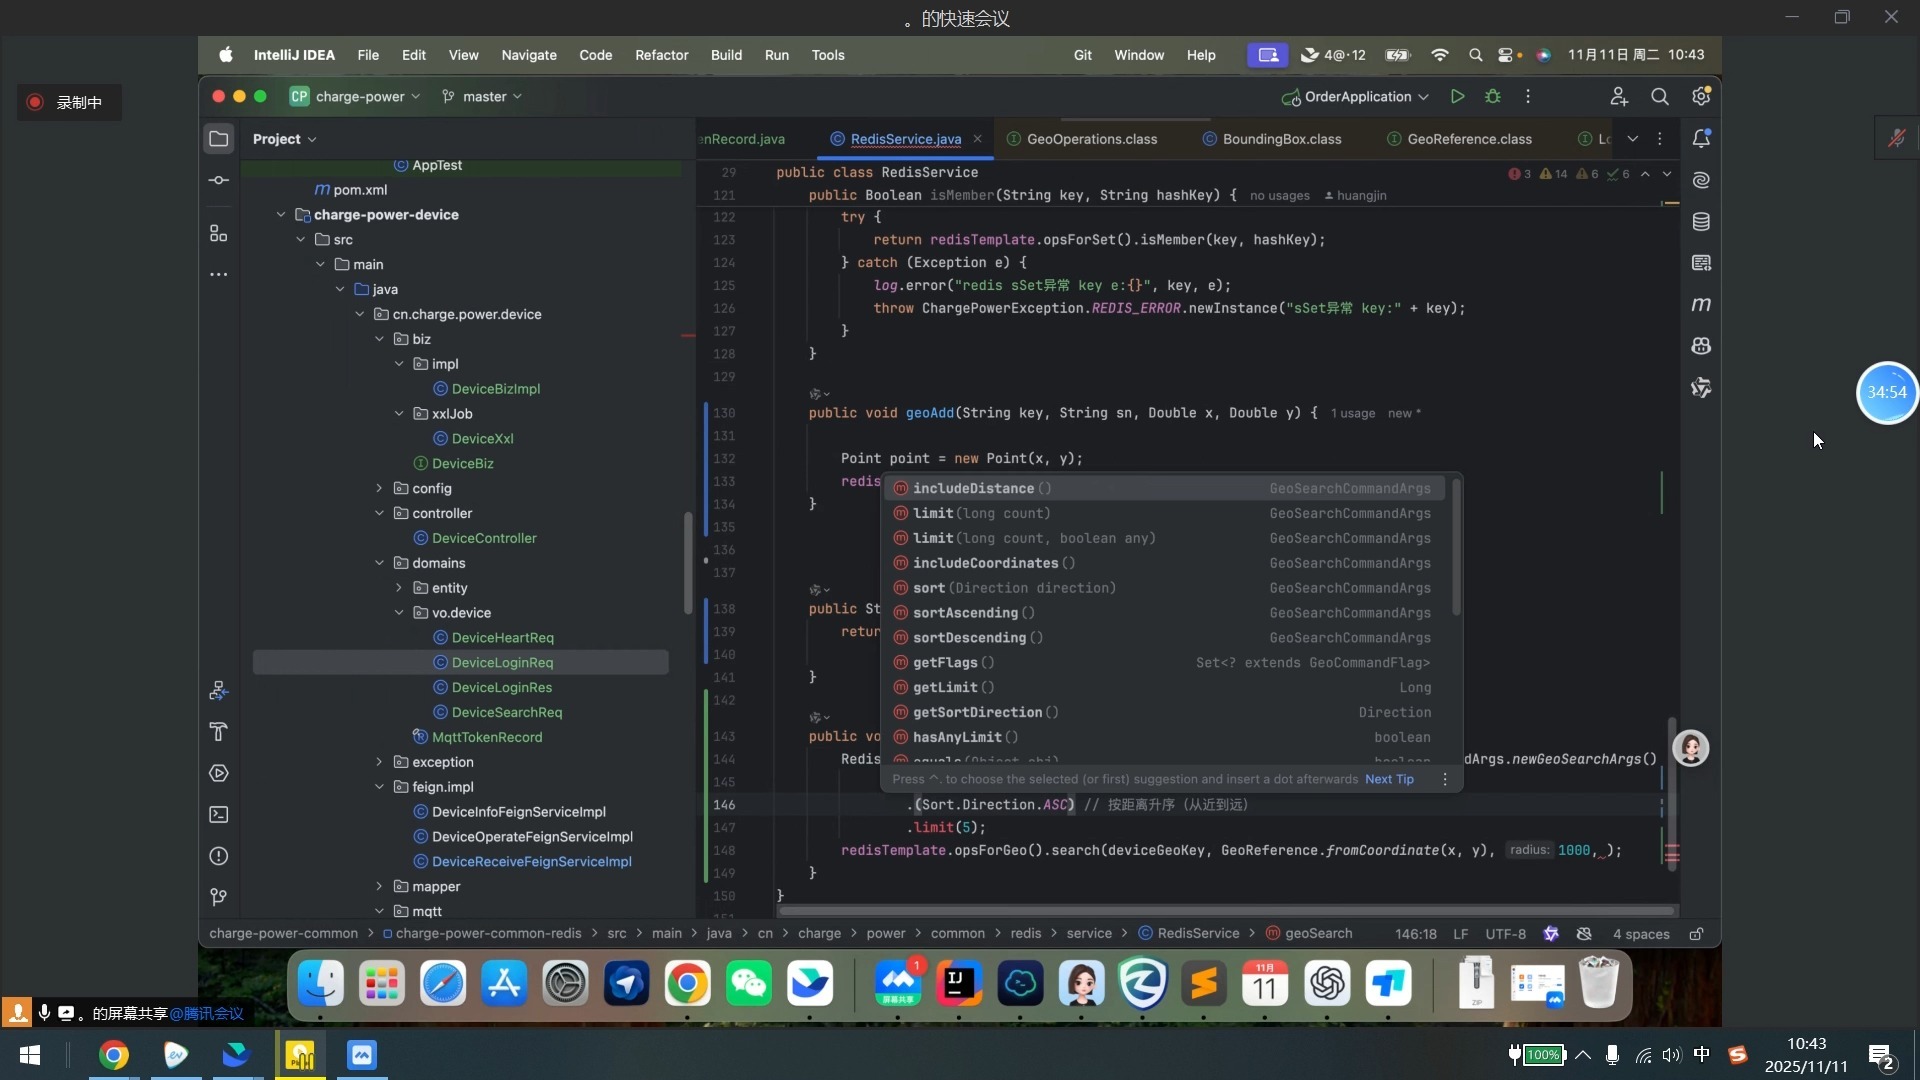Open the Commit tool window icon
This screenshot has width=1920, height=1080.
pyautogui.click(x=218, y=181)
